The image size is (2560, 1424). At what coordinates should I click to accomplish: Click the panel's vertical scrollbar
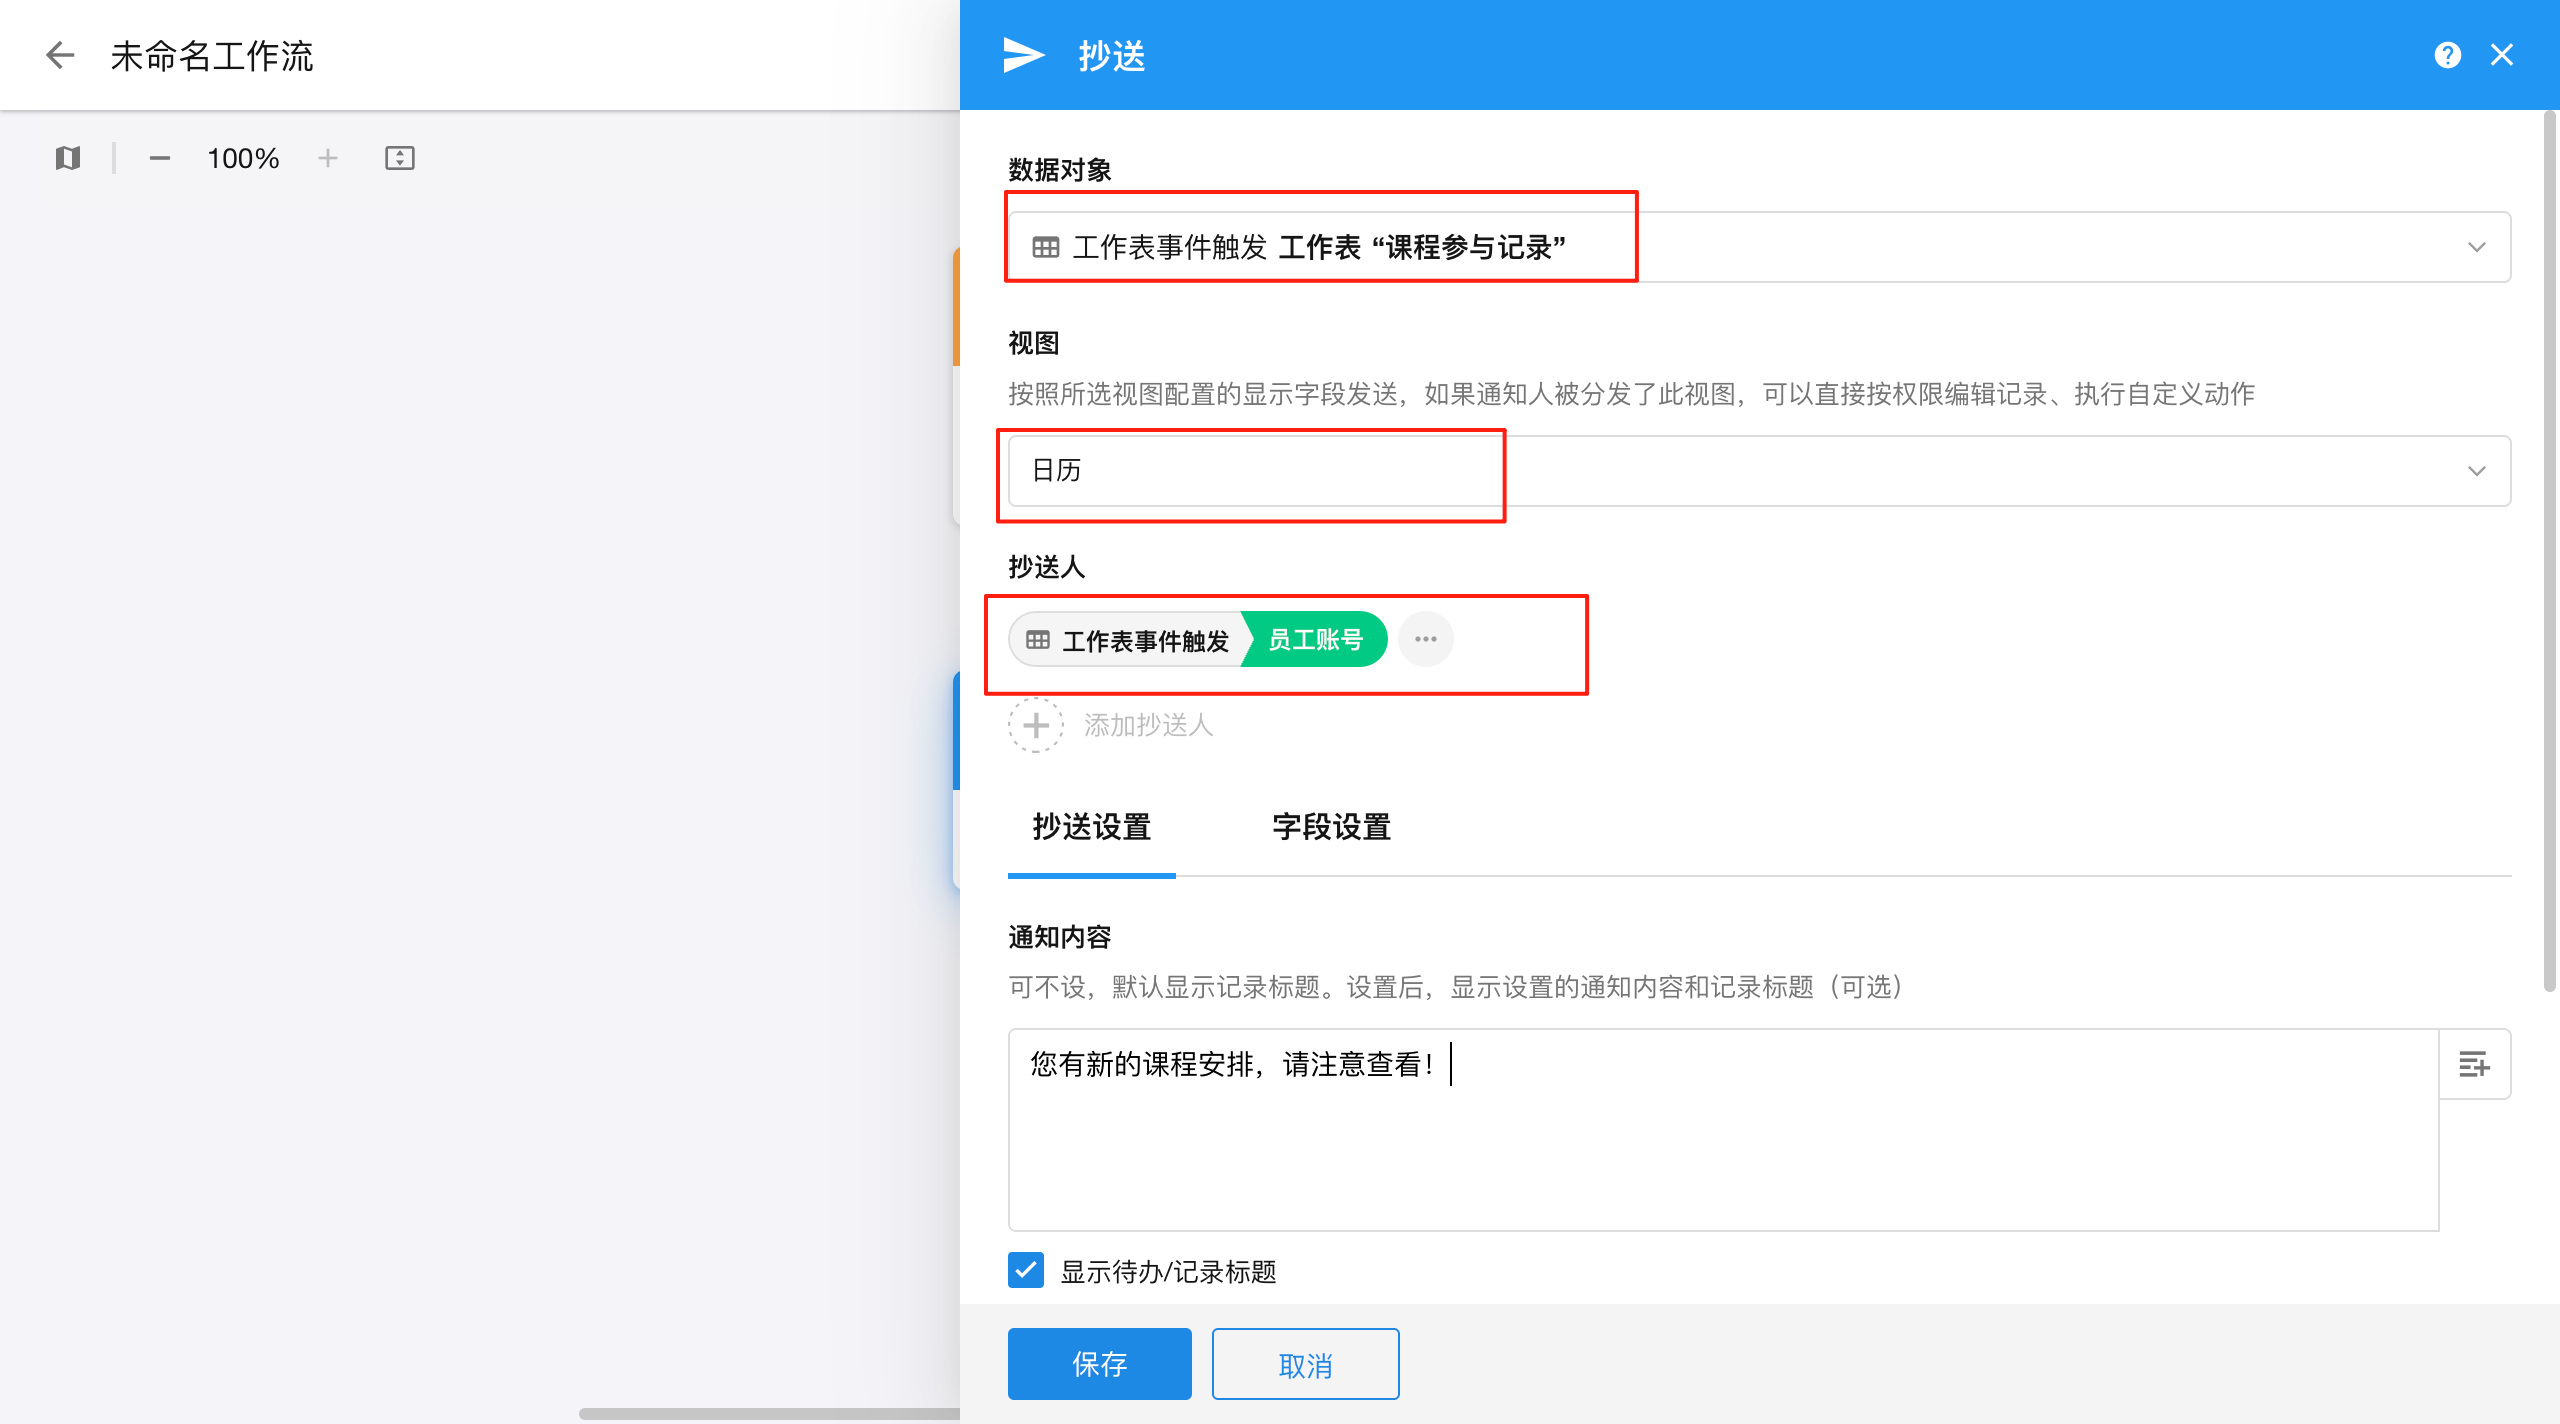[2549, 550]
